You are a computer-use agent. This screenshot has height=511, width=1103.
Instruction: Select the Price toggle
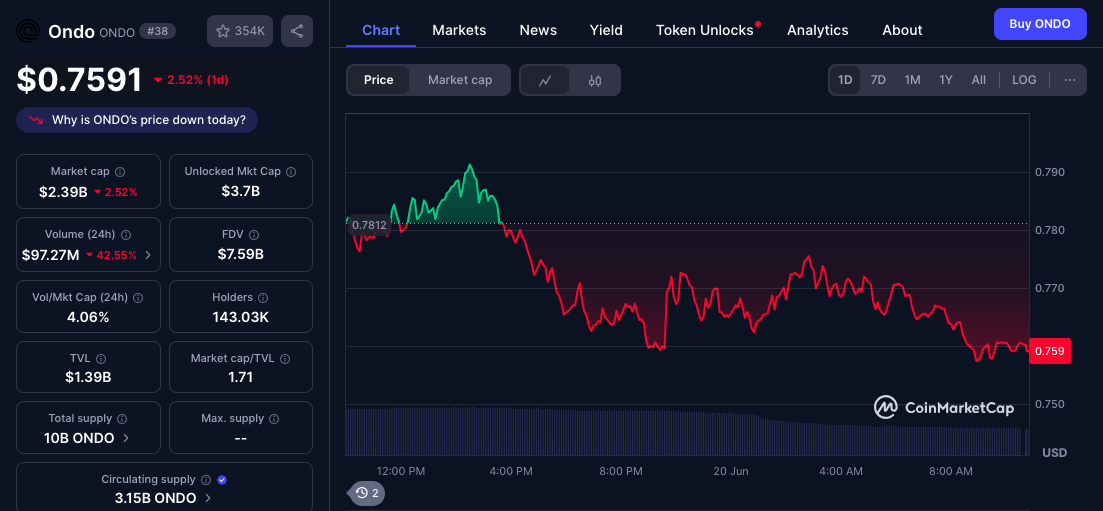378,80
